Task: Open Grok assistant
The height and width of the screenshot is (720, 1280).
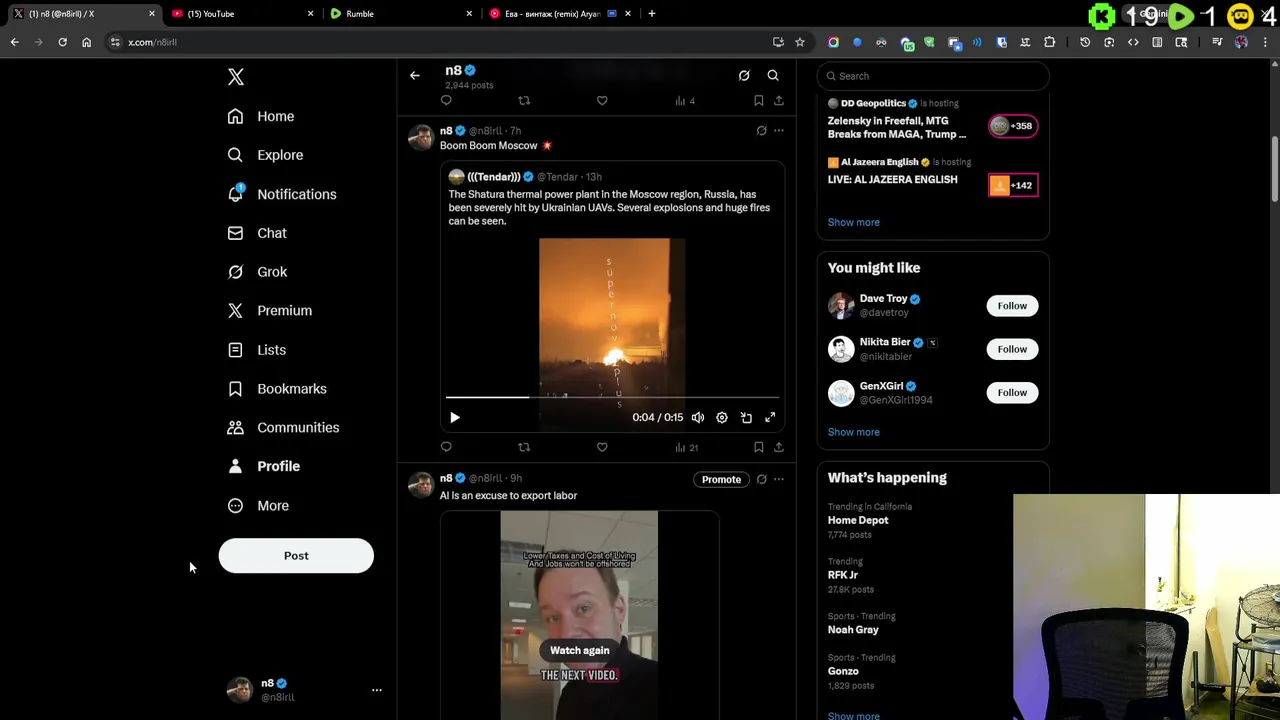Action: (257, 272)
